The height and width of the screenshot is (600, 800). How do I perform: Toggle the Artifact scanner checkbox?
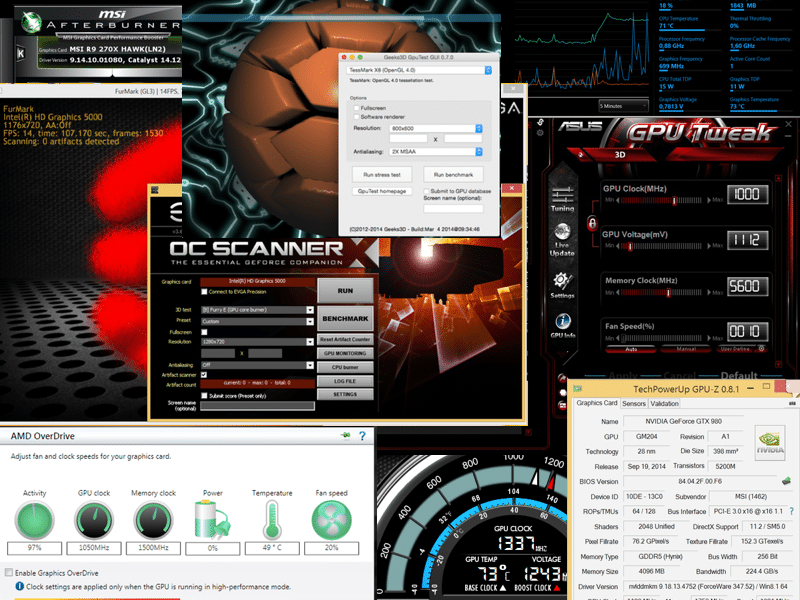coord(204,374)
